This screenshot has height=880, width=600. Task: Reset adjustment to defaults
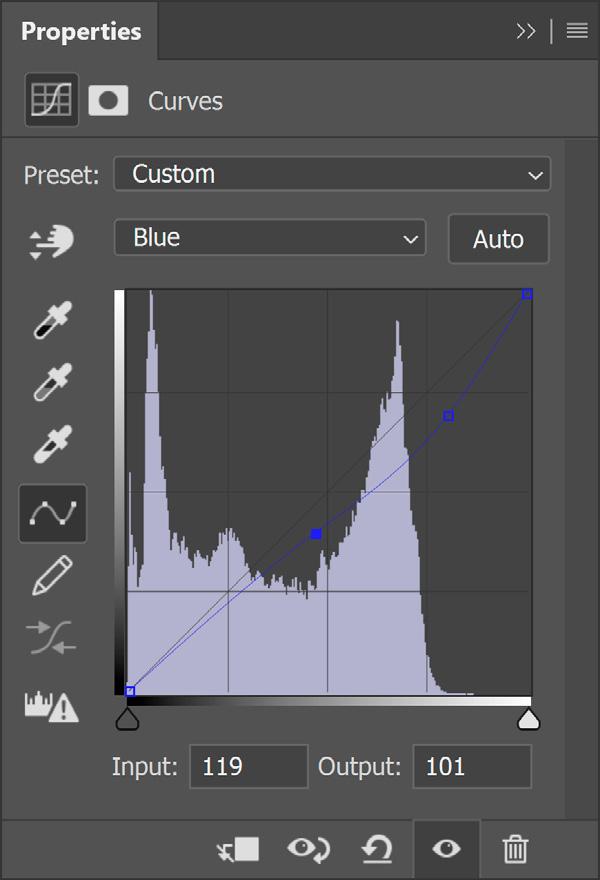[377, 849]
